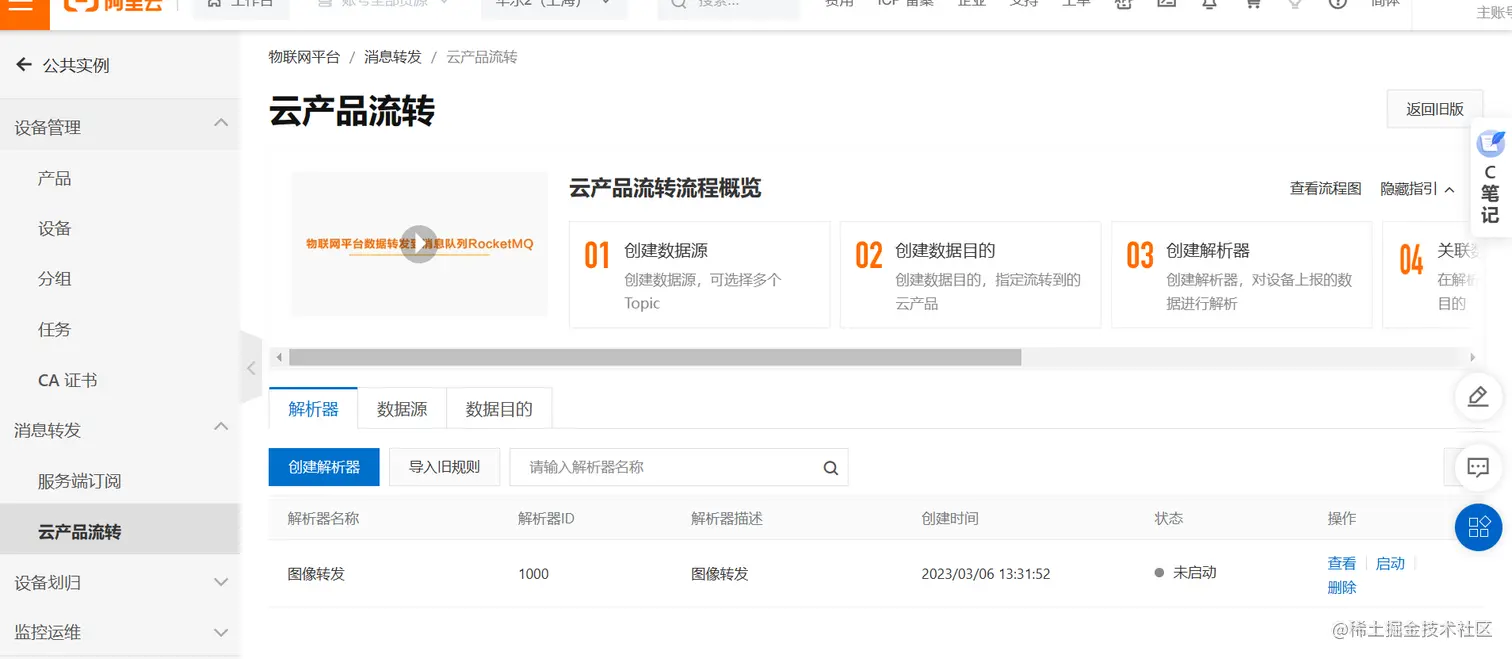Click the search magnifier icon in parser search

point(830,467)
